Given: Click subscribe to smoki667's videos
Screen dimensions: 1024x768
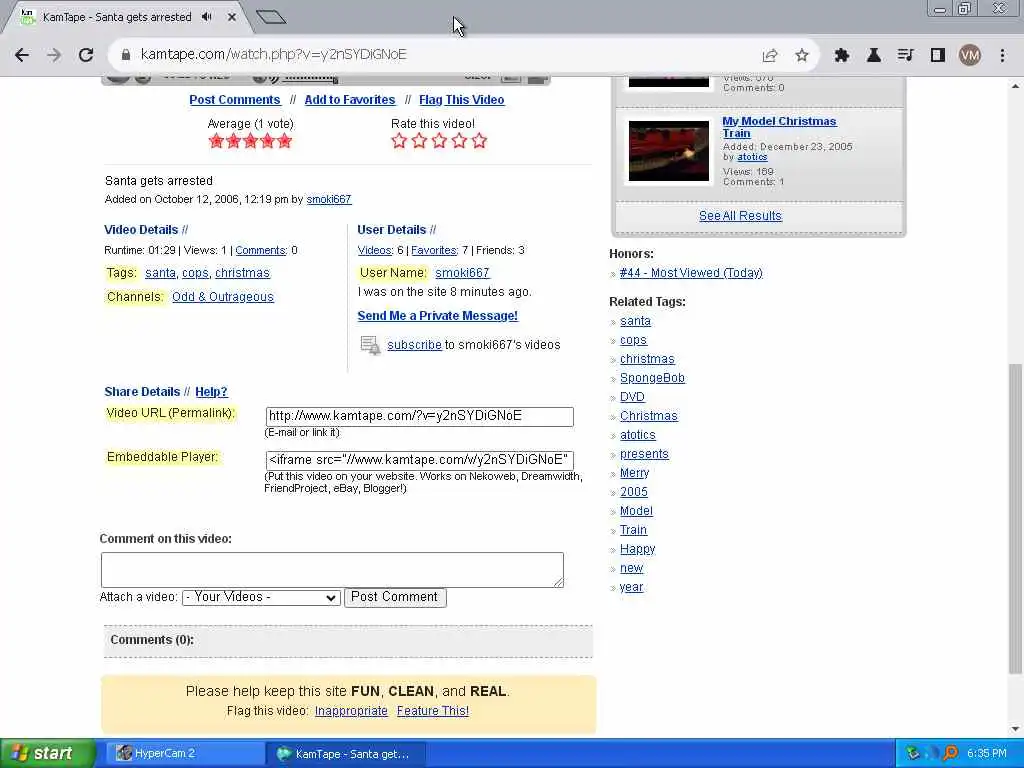Looking at the screenshot, I should tap(414, 345).
